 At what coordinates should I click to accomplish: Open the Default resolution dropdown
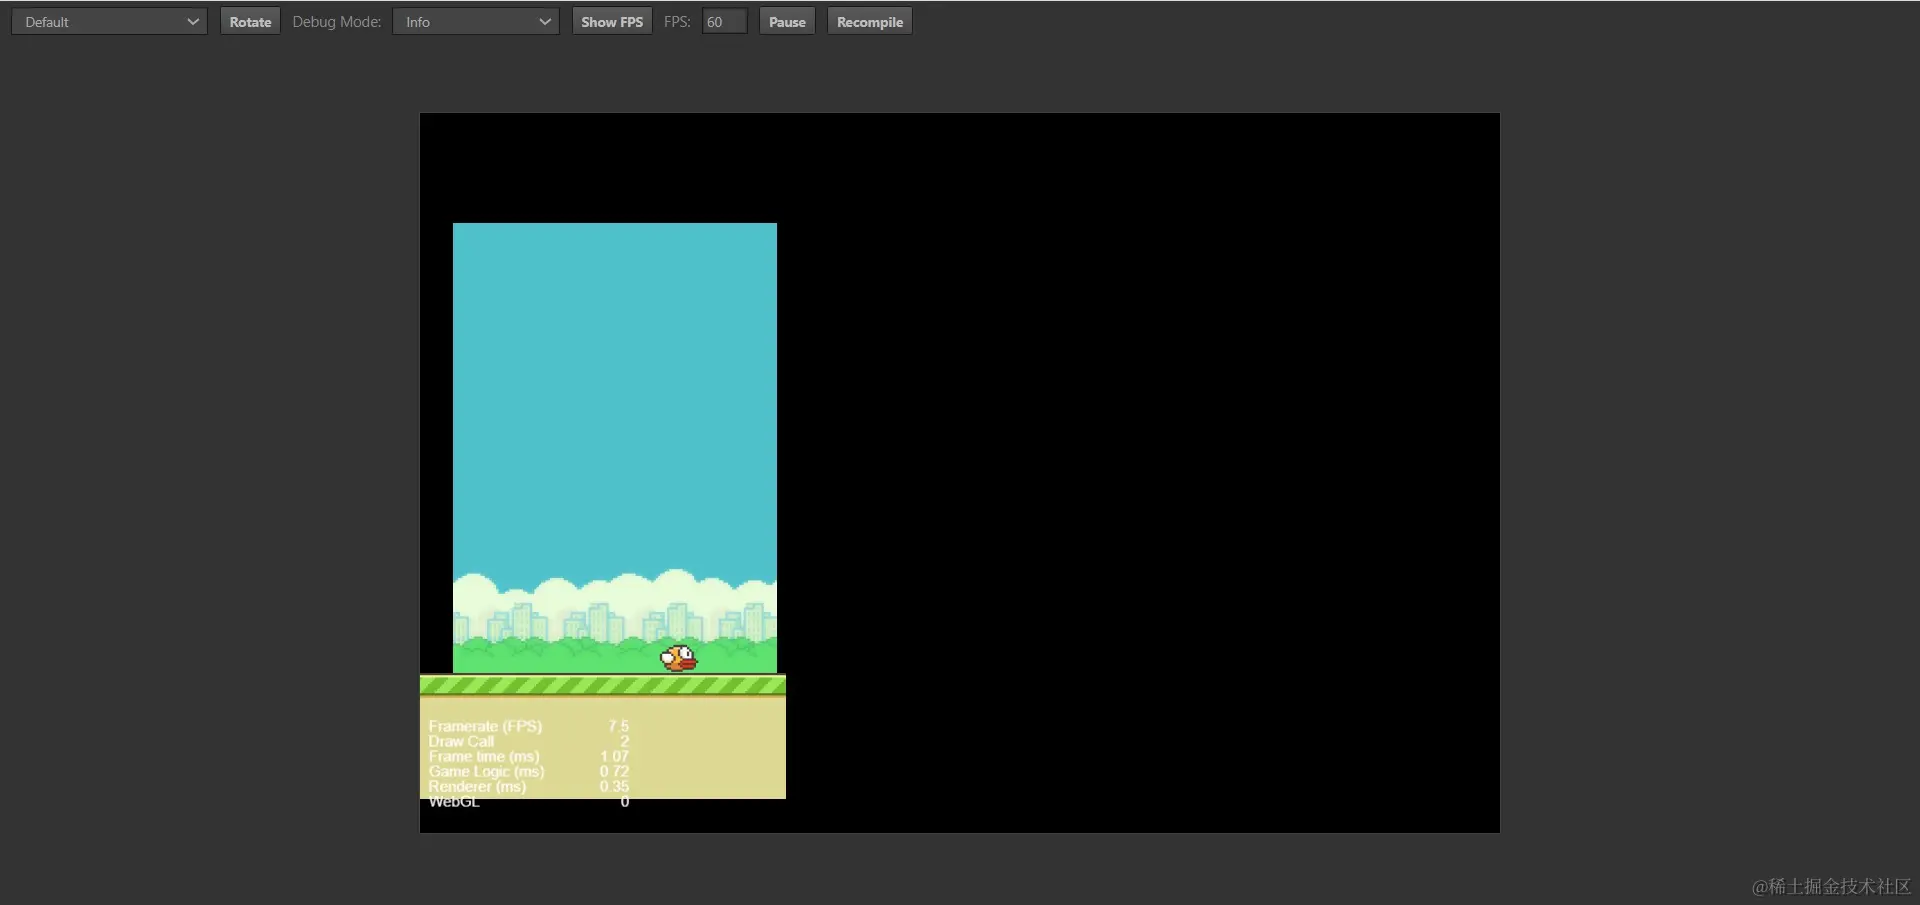coord(109,22)
